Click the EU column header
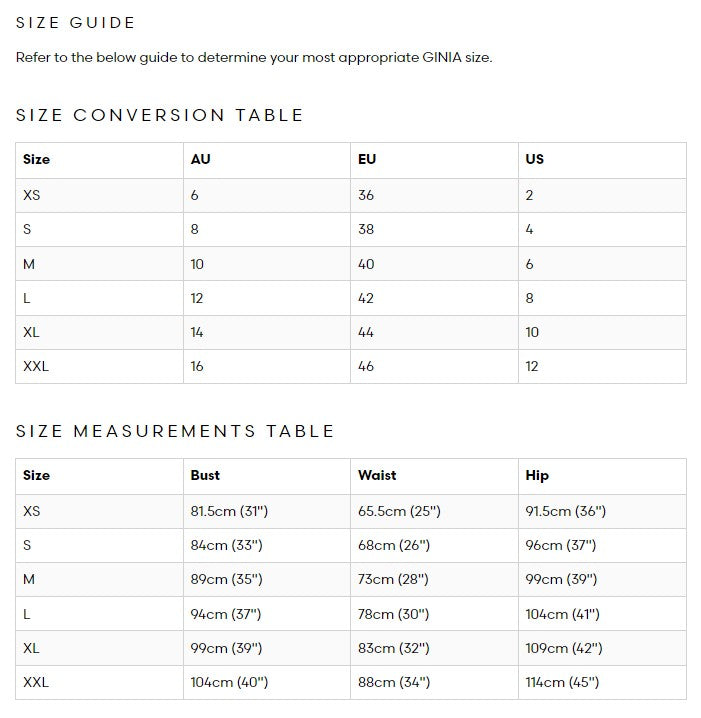The width and height of the screenshot is (701, 718). (367, 159)
